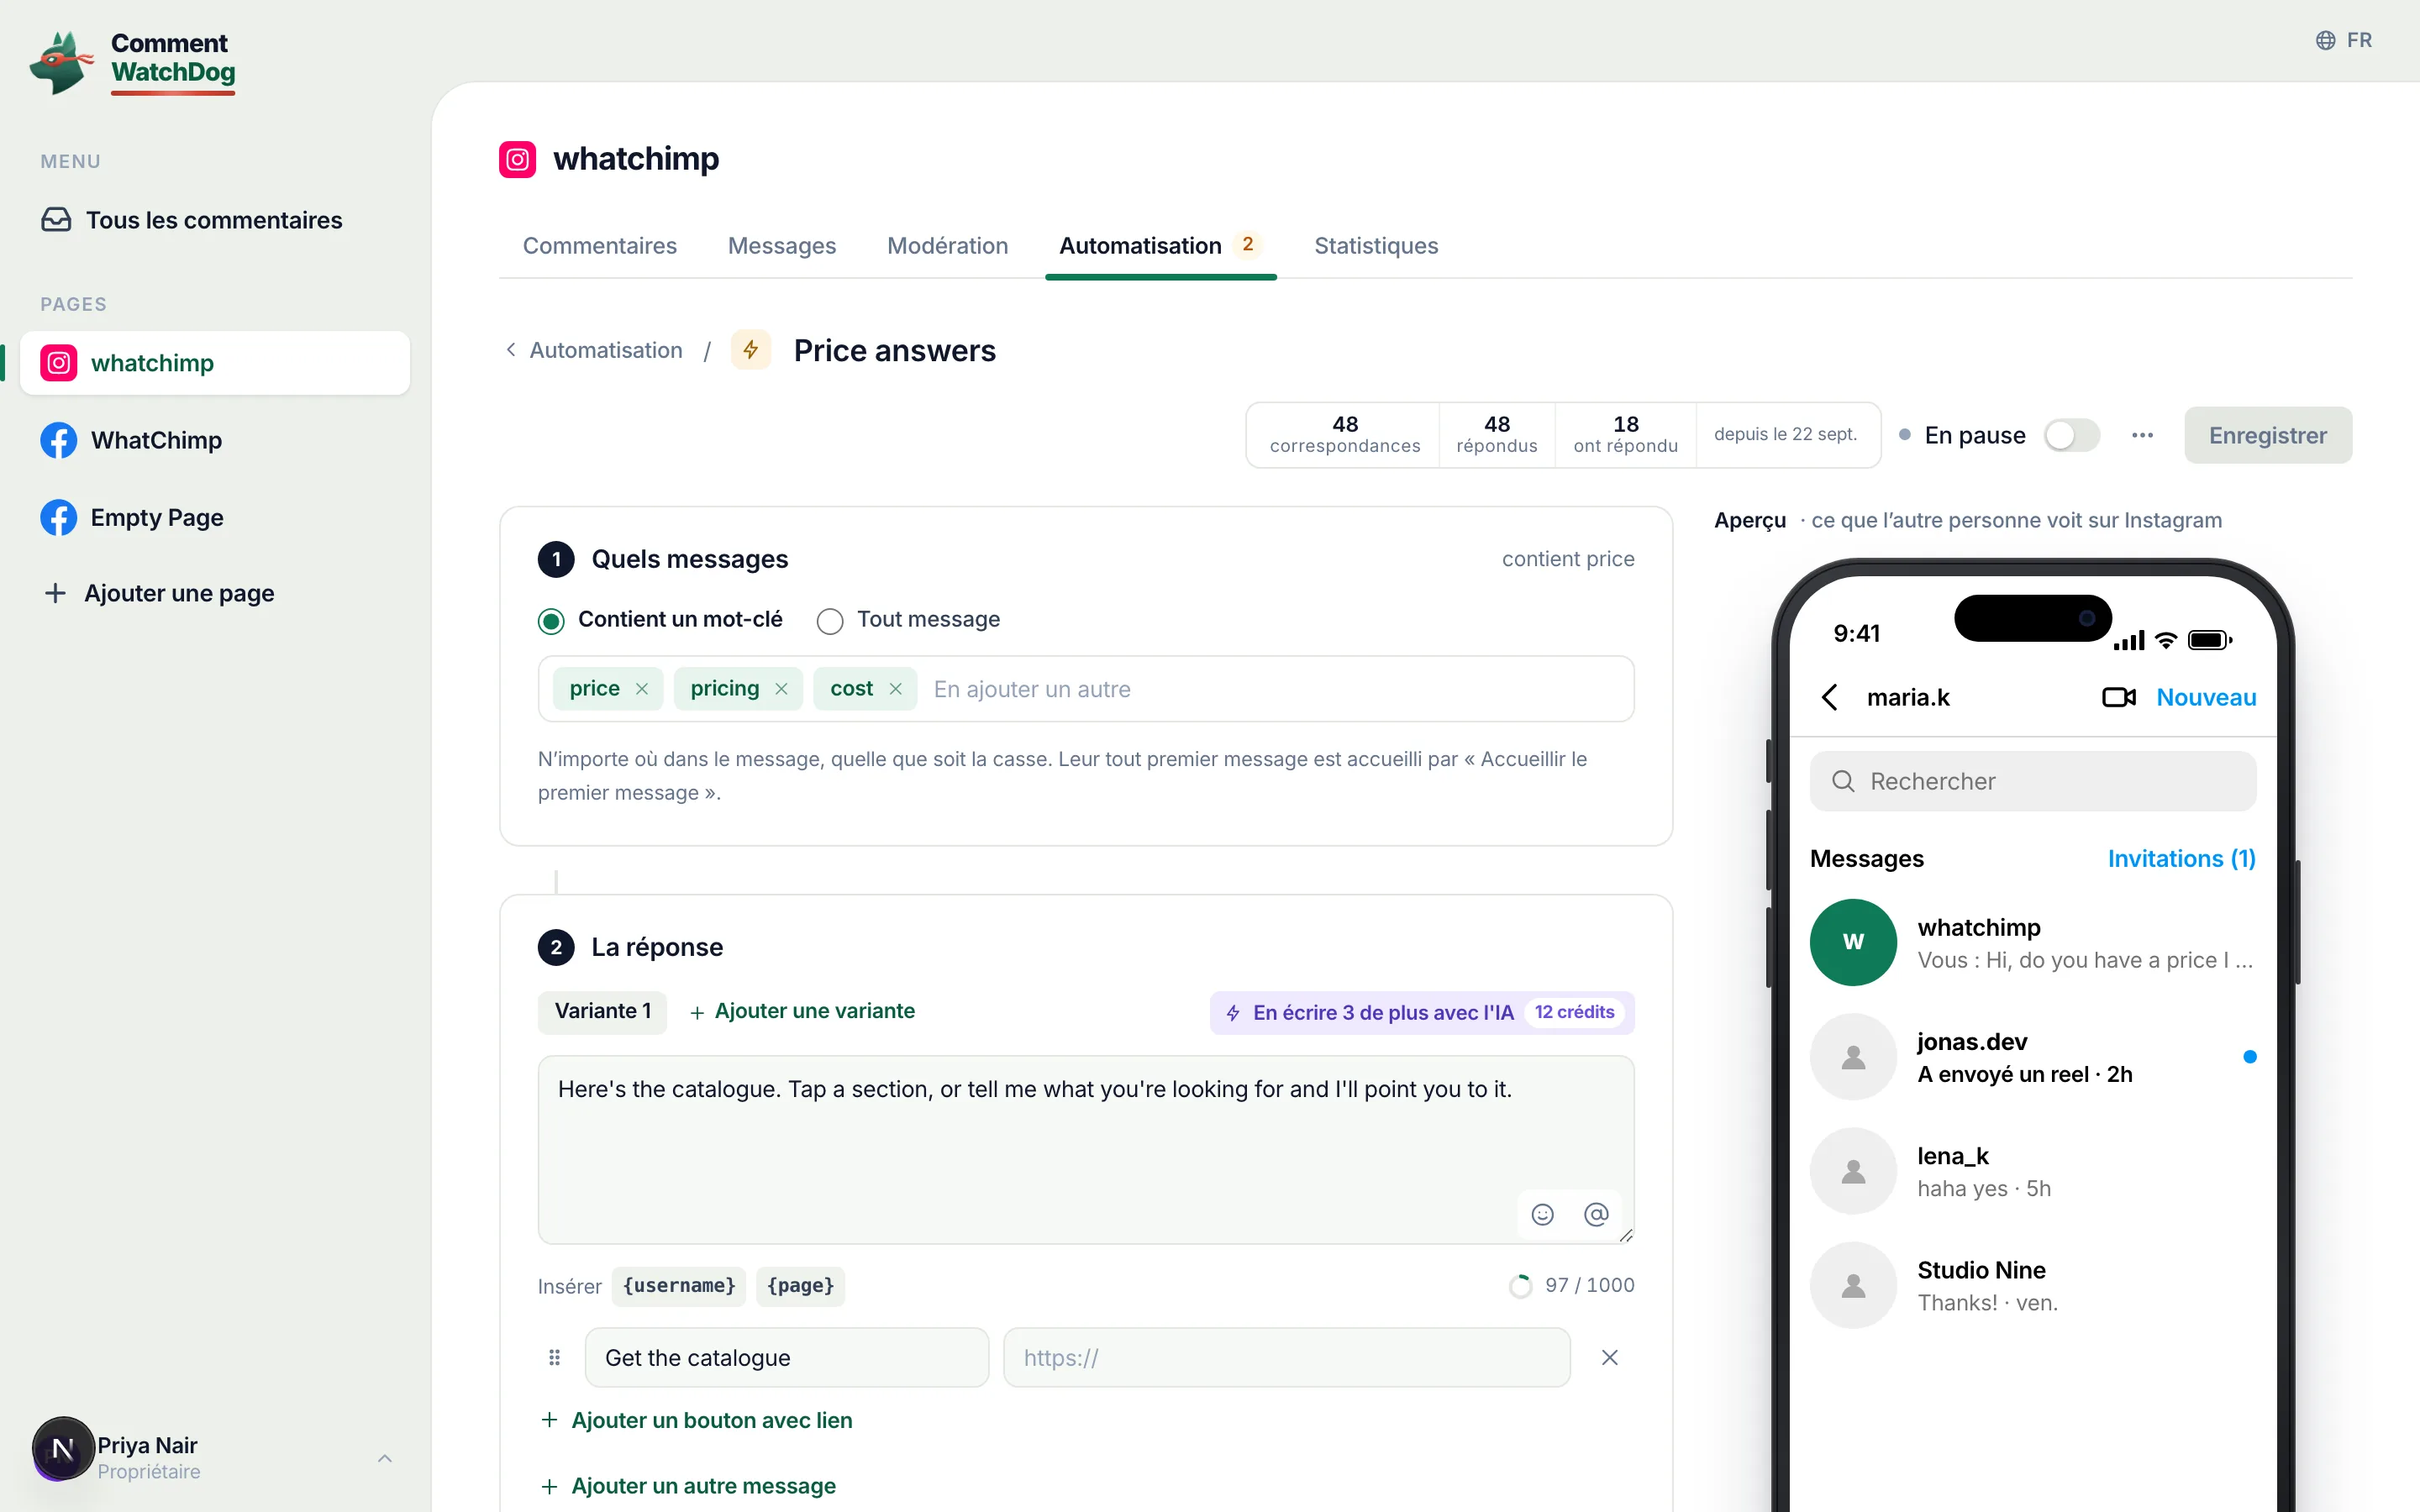Go to the Statistiques tab
Viewport: 2420px width, 1512px height.
[x=1376, y=246]
